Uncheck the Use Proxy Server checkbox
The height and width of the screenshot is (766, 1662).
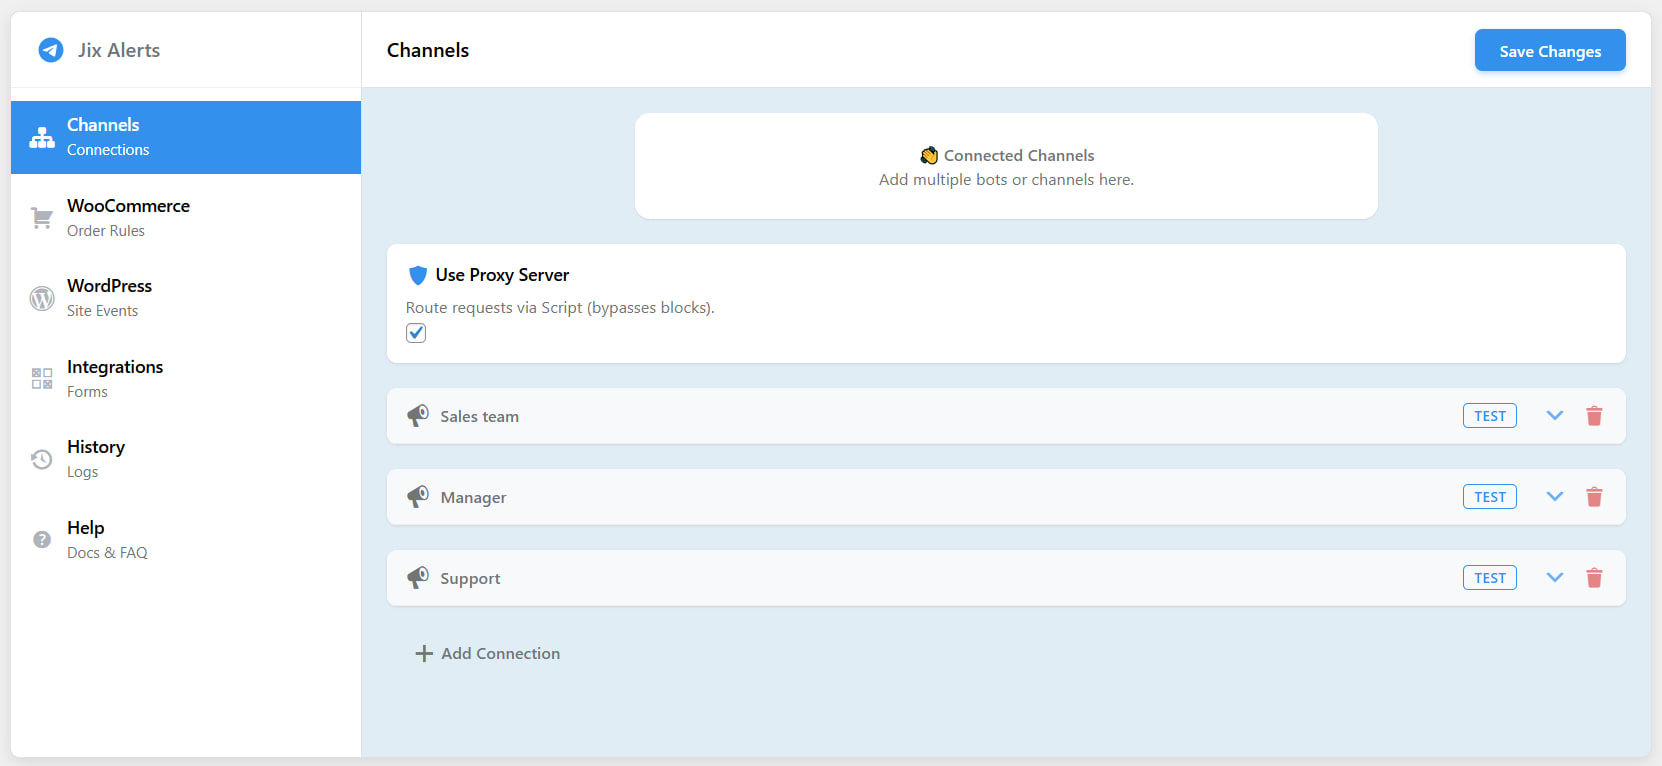click(416, 333)
